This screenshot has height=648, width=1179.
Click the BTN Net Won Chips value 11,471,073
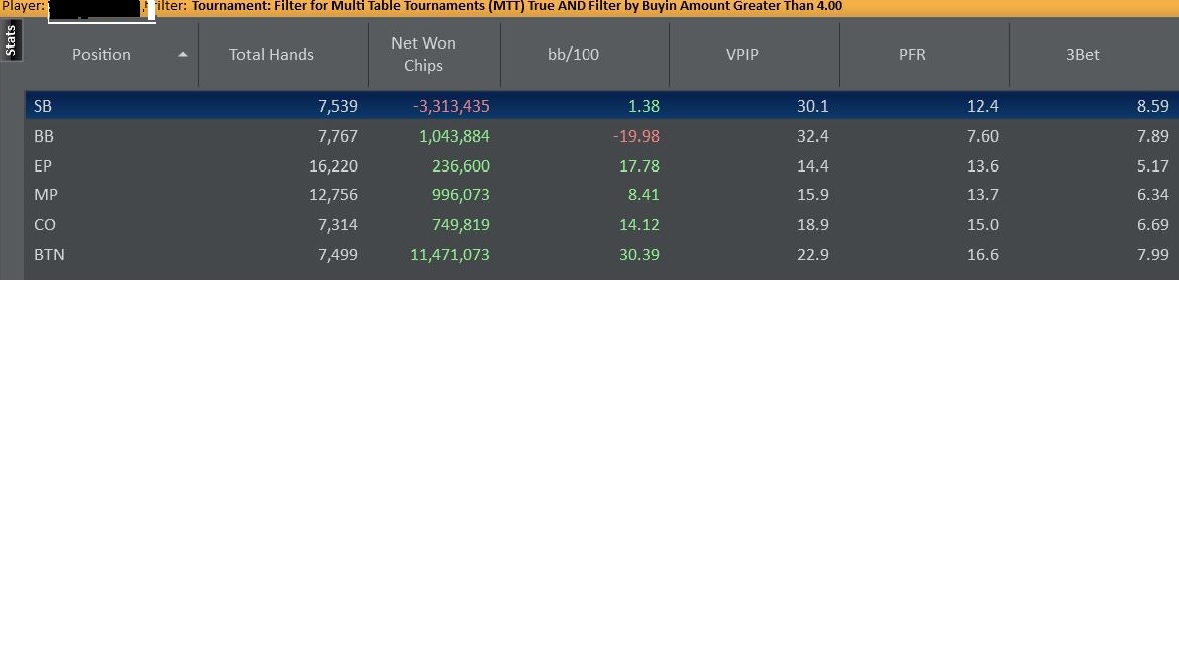tap(450, 255)
